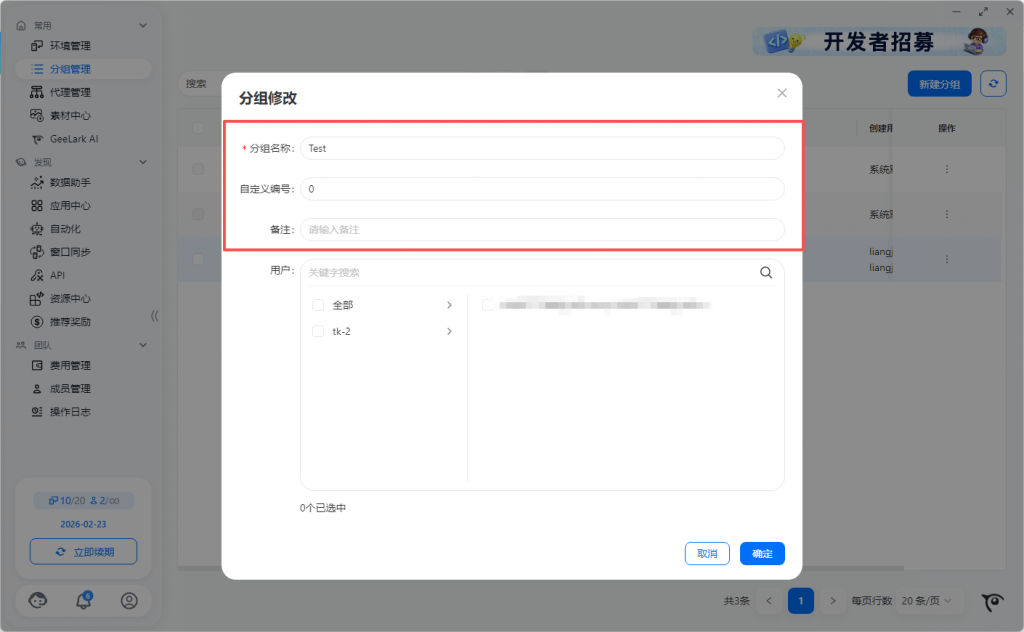The width and height of the screenshot is (1024, 632).
Task: Click the 备注 input field
Action: pos(542,230)
